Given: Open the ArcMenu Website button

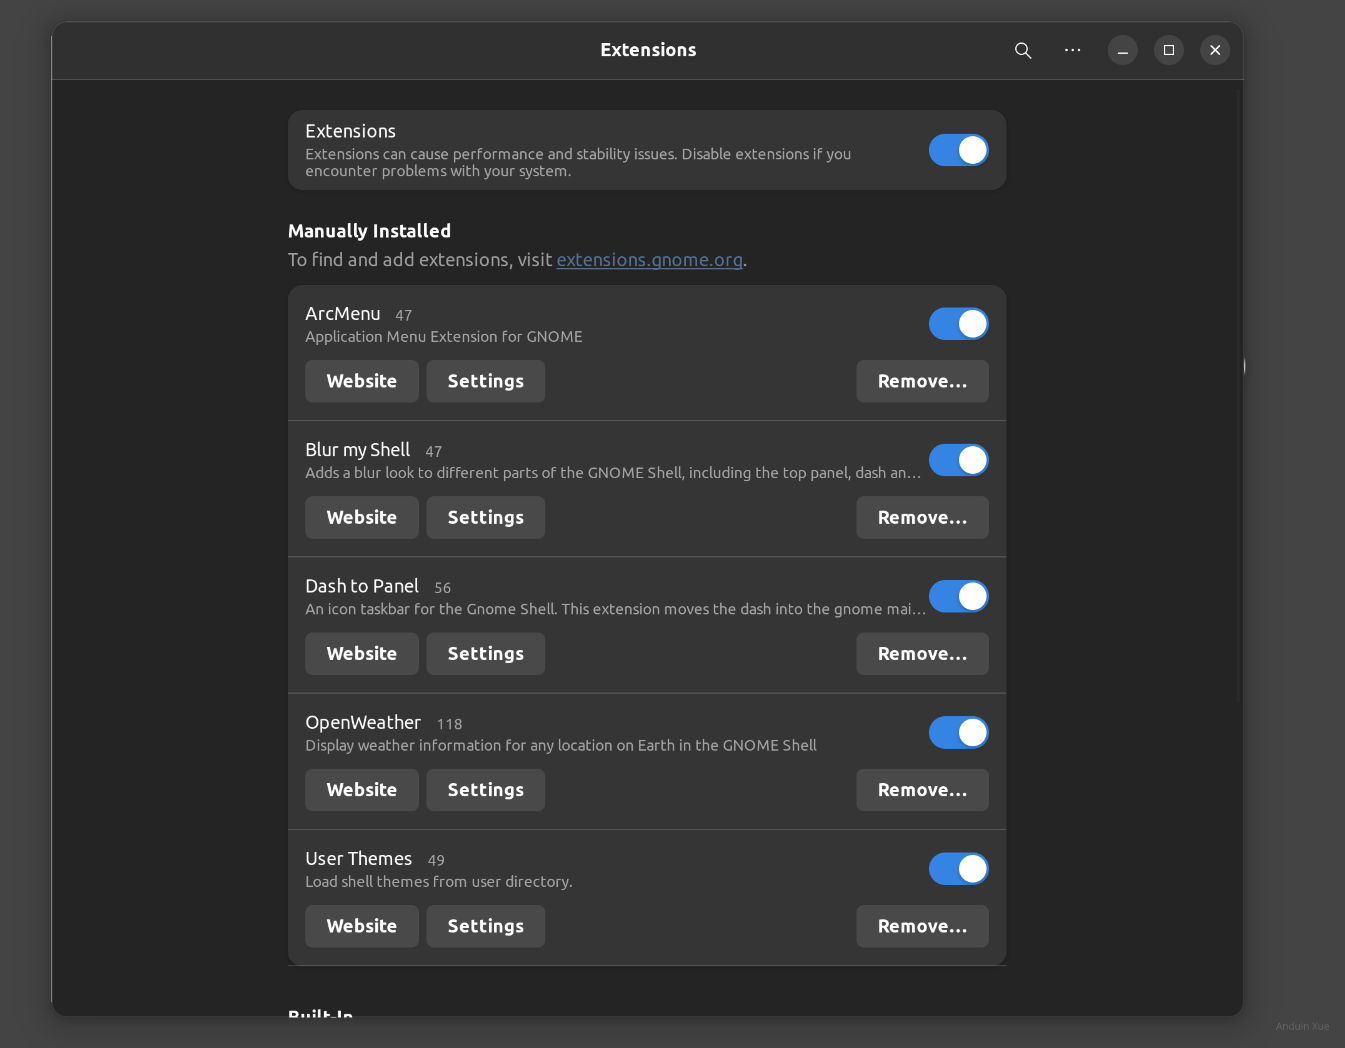Looking at the screenshot, I should point(361,381).
